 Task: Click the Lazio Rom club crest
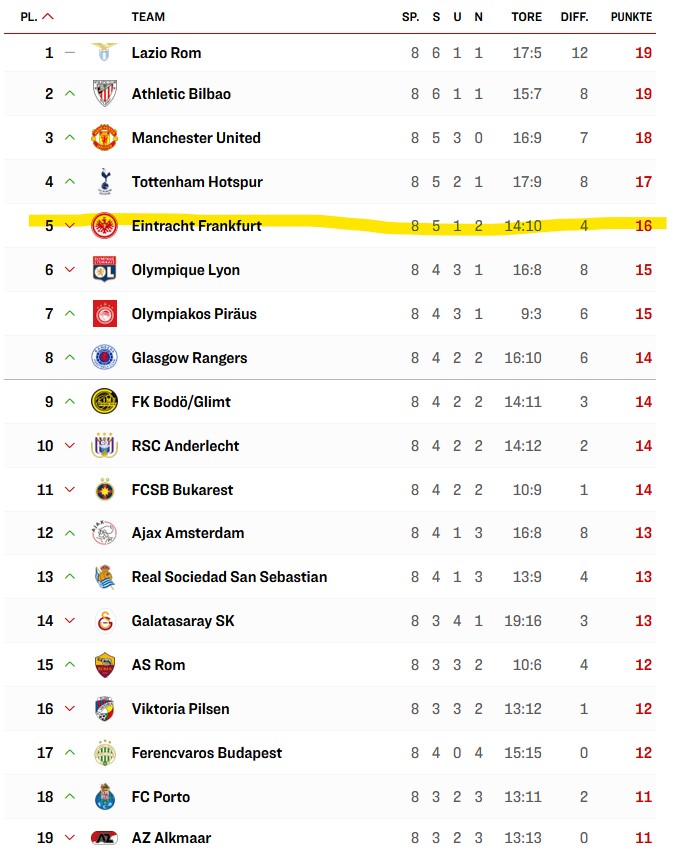click(x=104, y=53)
